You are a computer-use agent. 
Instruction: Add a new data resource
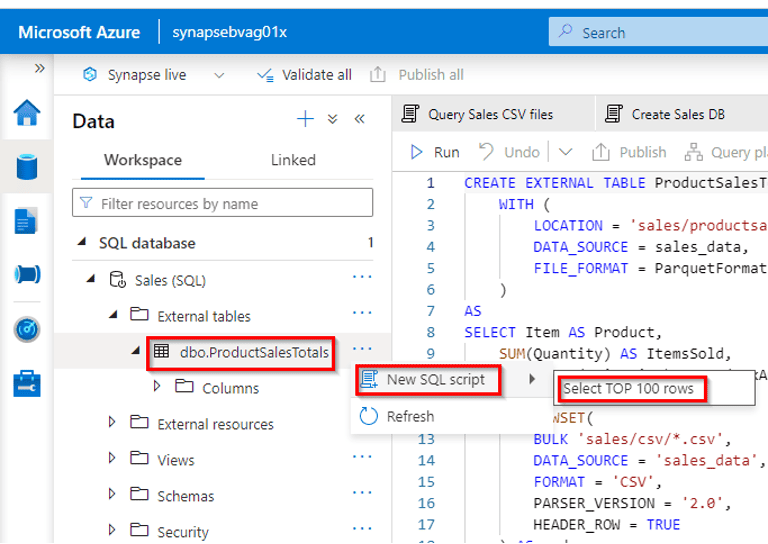coord(305,119)
